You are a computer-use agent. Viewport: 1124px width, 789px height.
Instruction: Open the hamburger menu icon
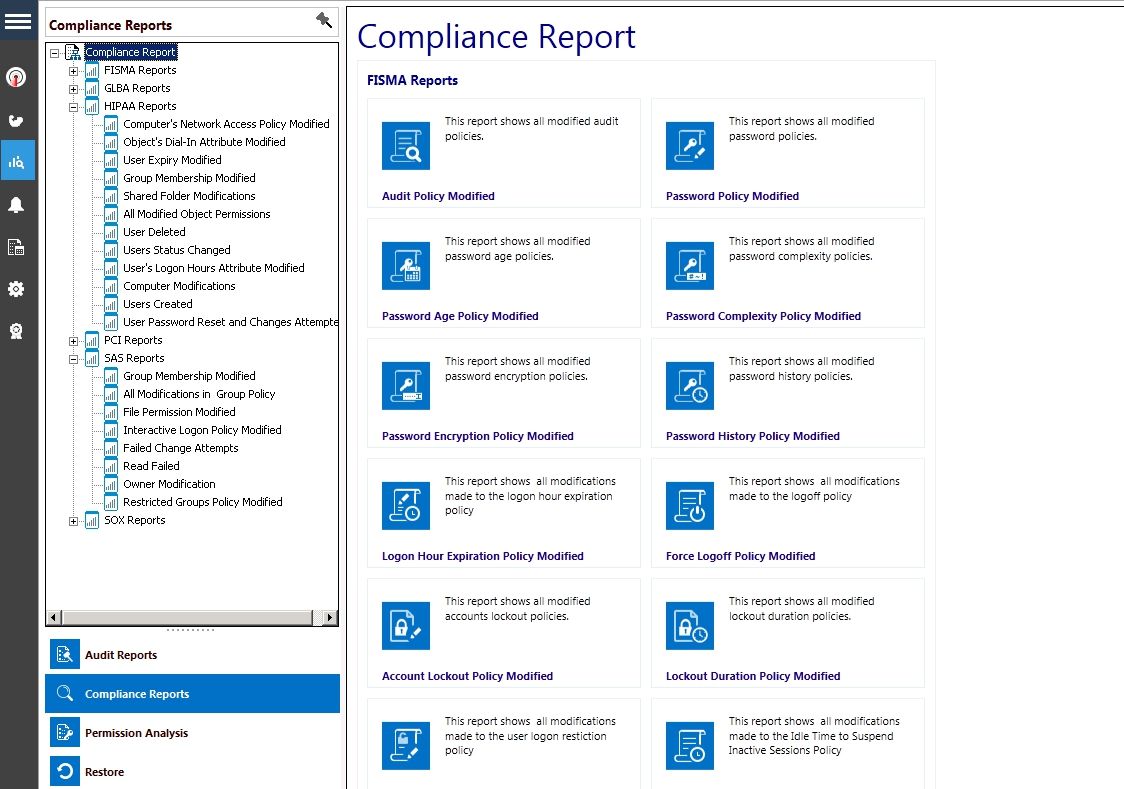[17, 20]
